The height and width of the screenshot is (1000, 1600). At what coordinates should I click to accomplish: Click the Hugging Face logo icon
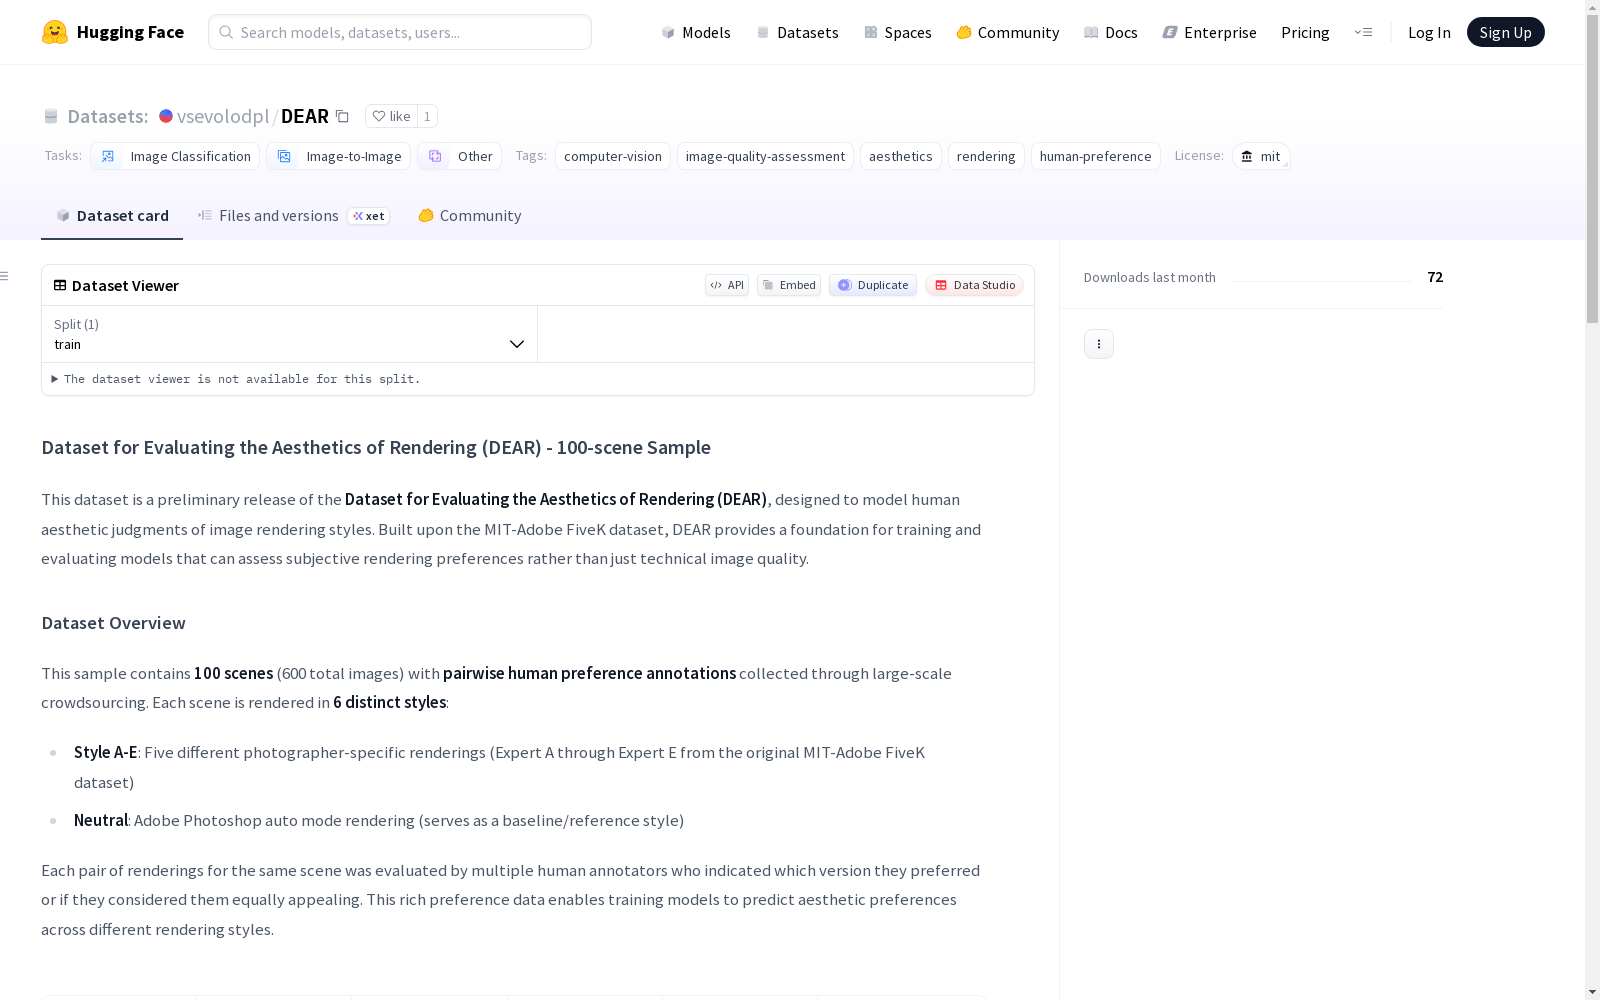(55, 32)
